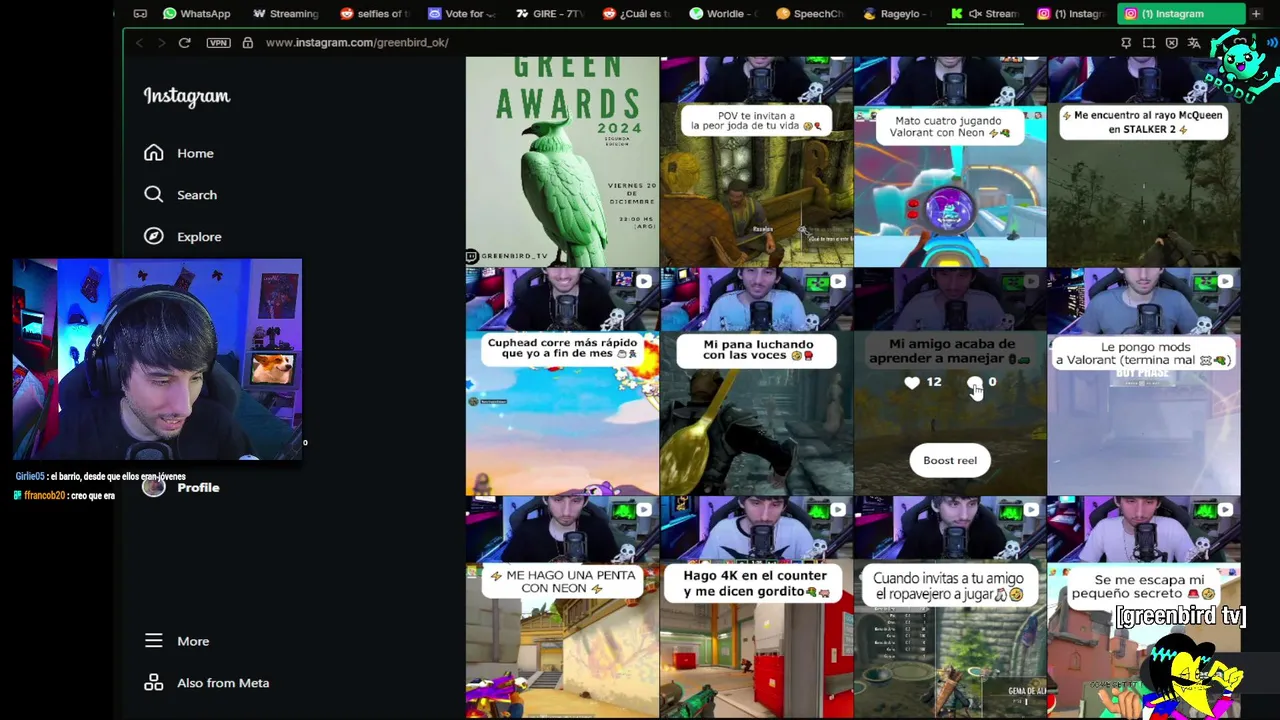Switch to the 'Vote for' tab
Image resolution: width=1280 pixels, height=720 pixels.
[x=461, y=14]
